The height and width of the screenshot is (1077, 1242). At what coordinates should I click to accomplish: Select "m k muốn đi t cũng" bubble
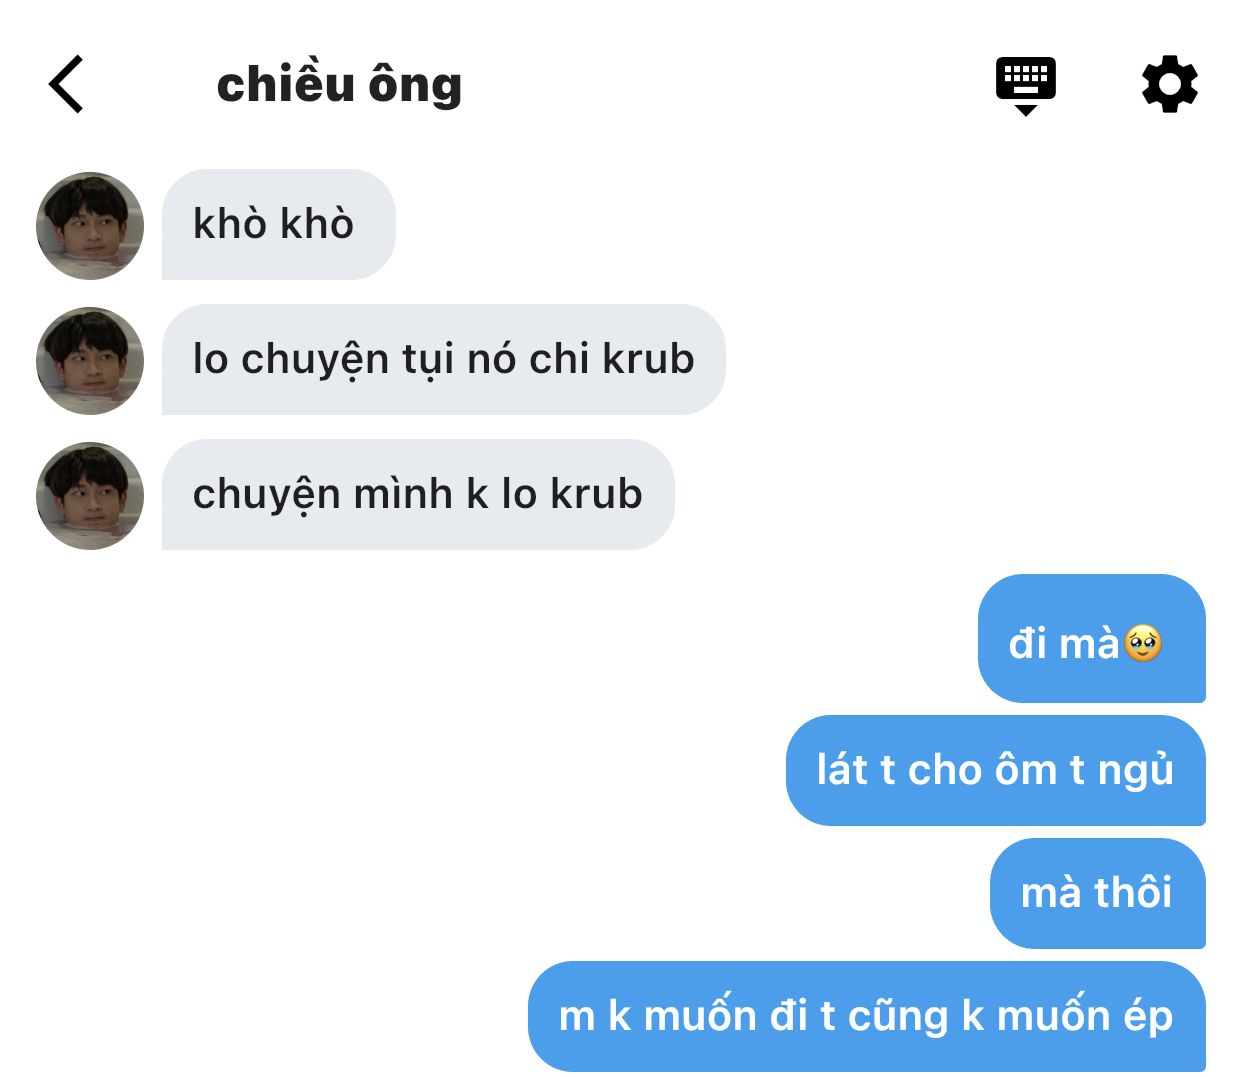click(x=867, y=1016)
